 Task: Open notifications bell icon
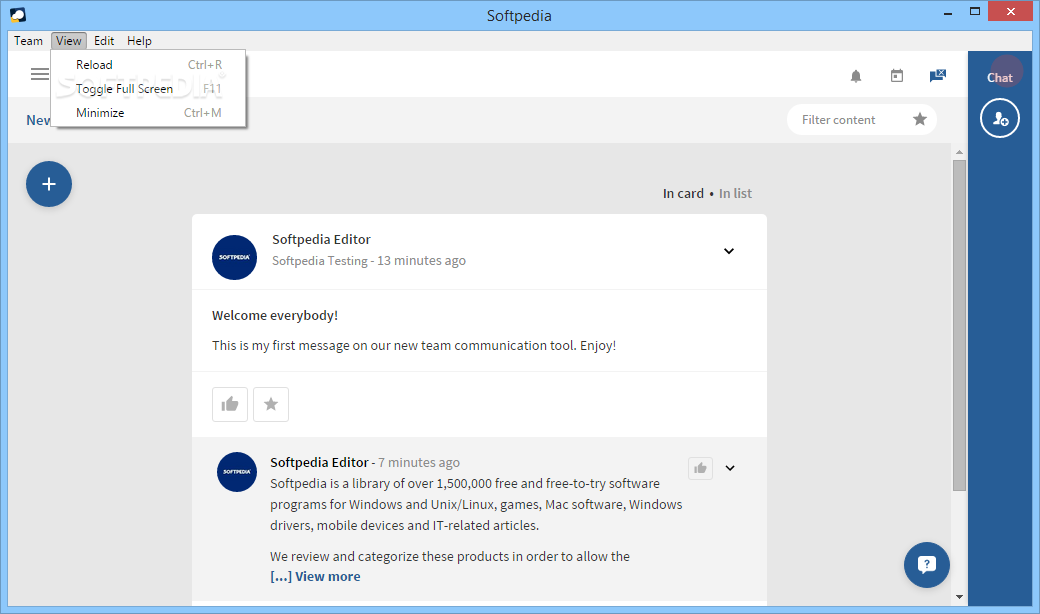pos(856,76)
